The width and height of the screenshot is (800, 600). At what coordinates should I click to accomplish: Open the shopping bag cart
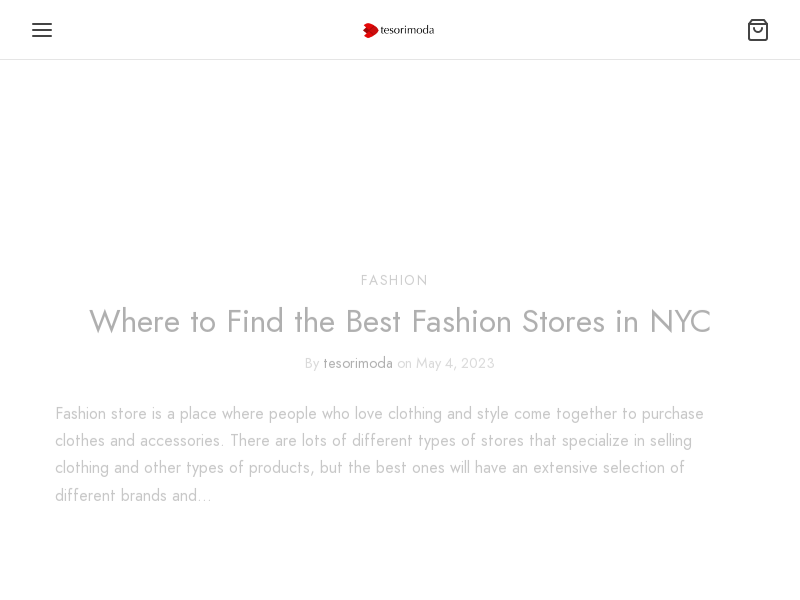pyautogui.click(x=758, y=30)
